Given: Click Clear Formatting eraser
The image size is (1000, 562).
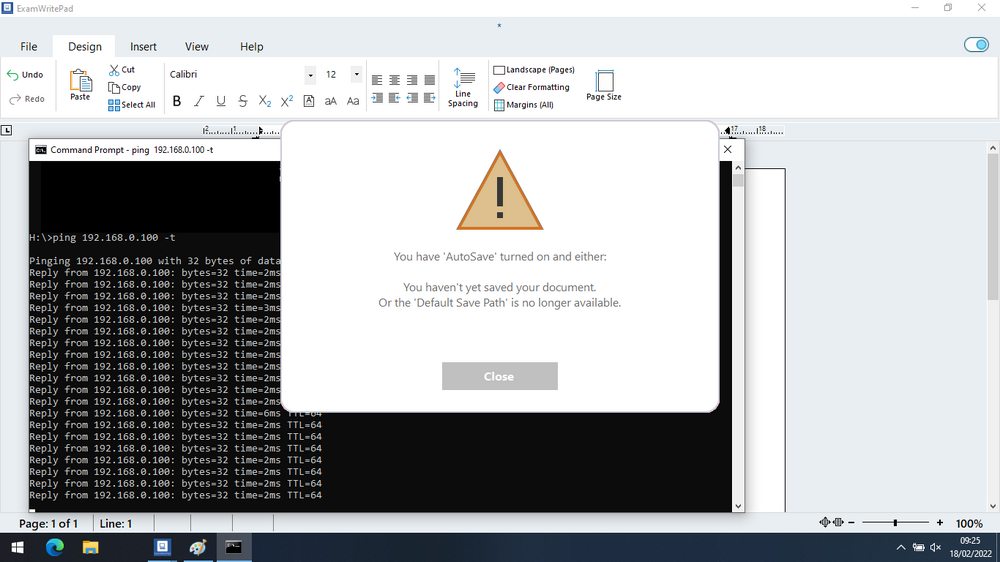Looking at the screenshot, I should pyautogui.click(x=531, y=87).
